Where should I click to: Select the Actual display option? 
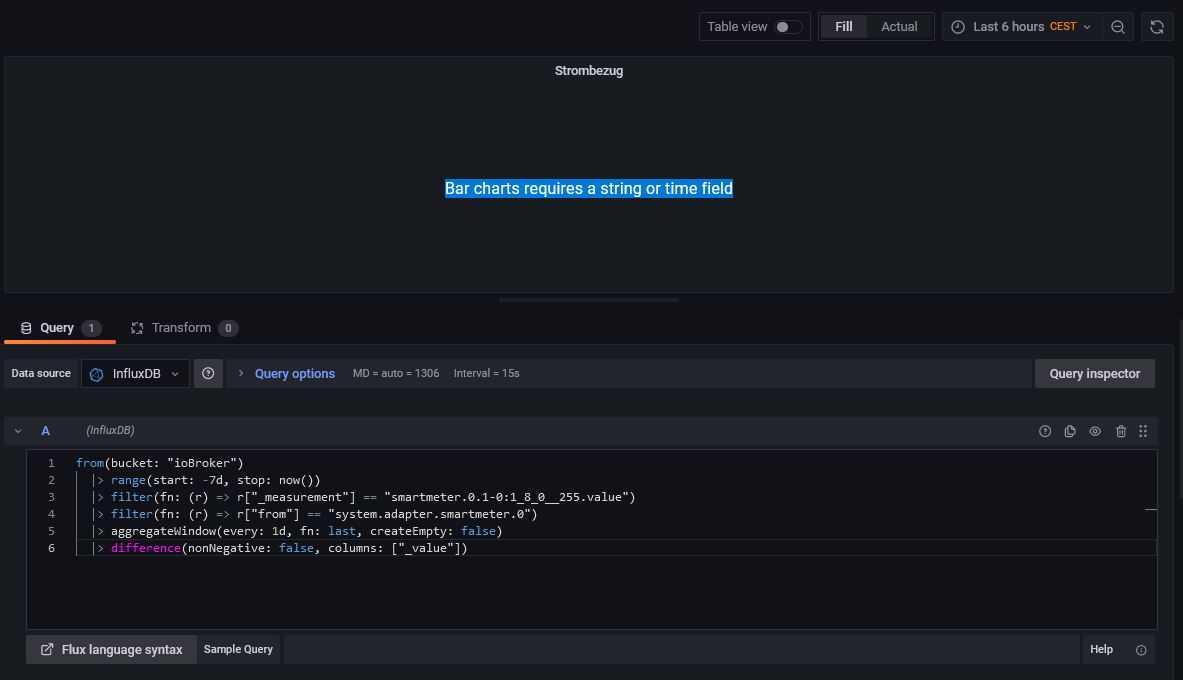tap(899, 27)
